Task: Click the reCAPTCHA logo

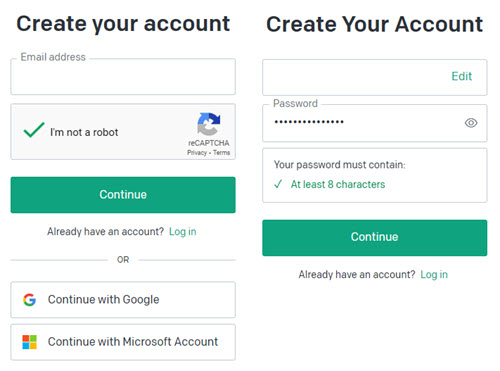Action: point(209,124)
